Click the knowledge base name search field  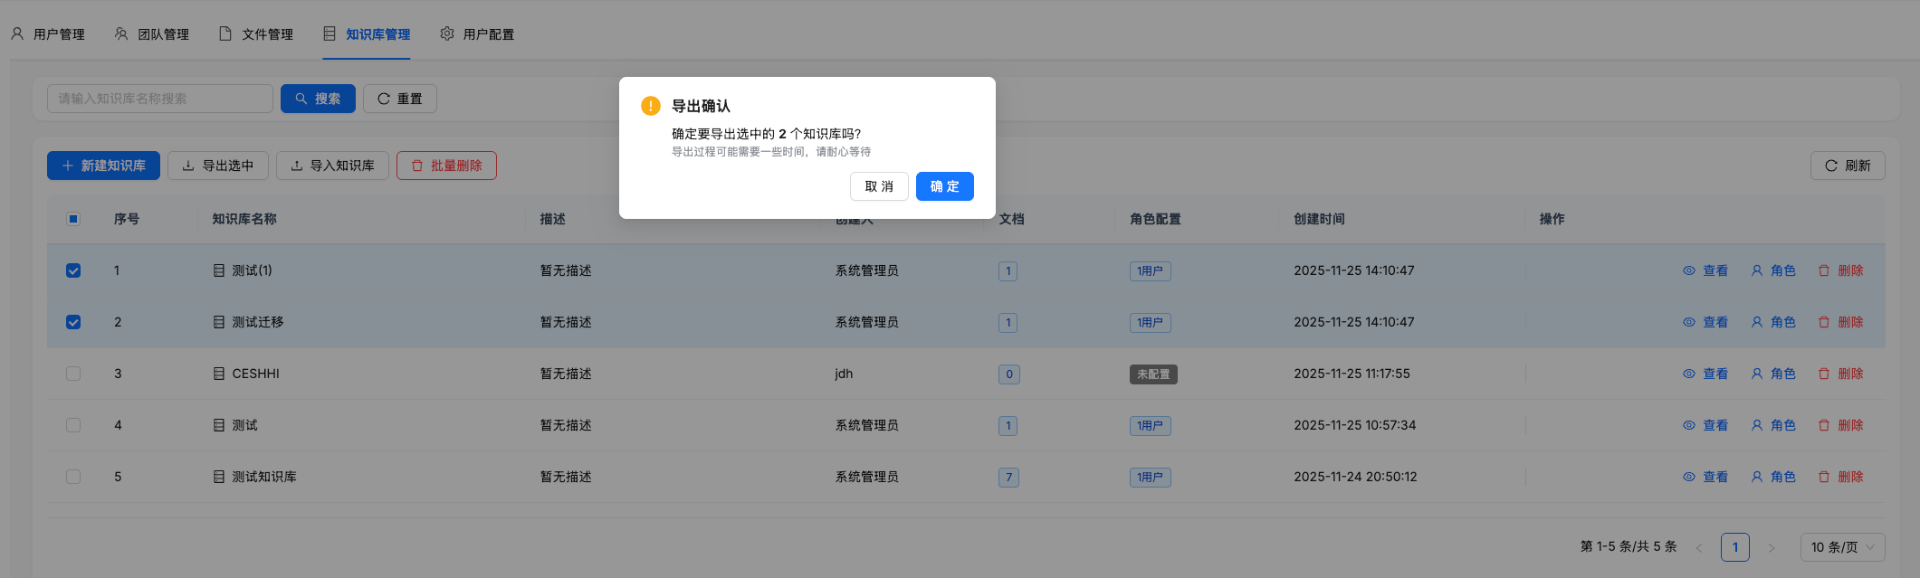159,99
